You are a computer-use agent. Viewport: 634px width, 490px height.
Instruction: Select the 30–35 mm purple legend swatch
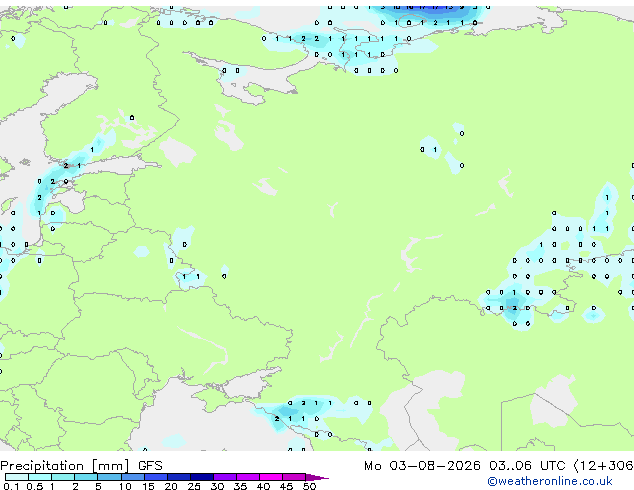point(225,477)
